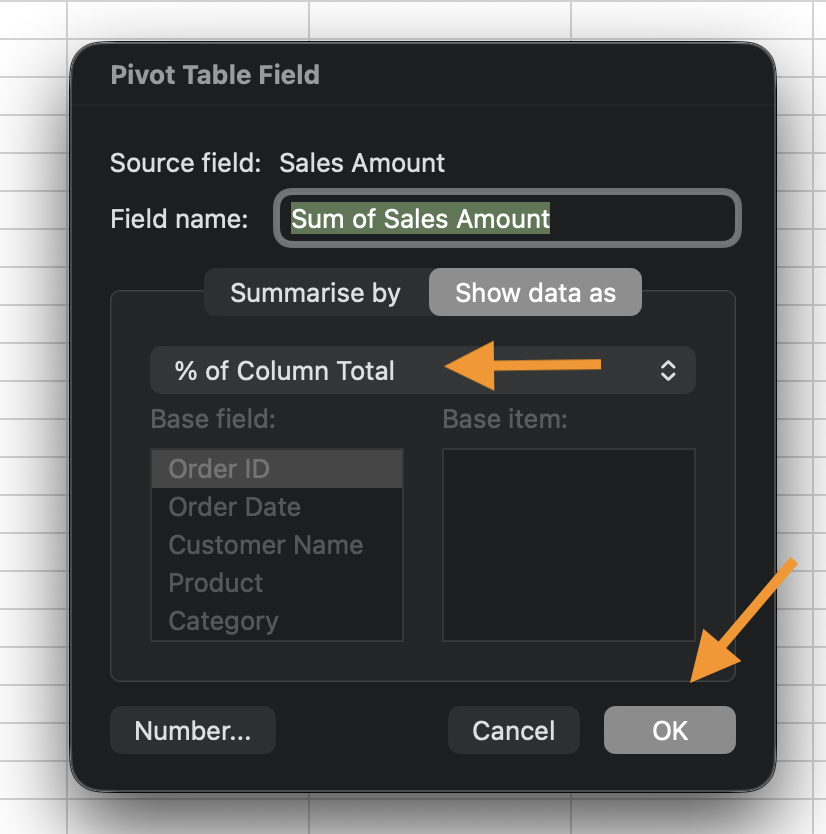Click the Base field: label
Screen dimensions: 826x834
pos(212,419)
